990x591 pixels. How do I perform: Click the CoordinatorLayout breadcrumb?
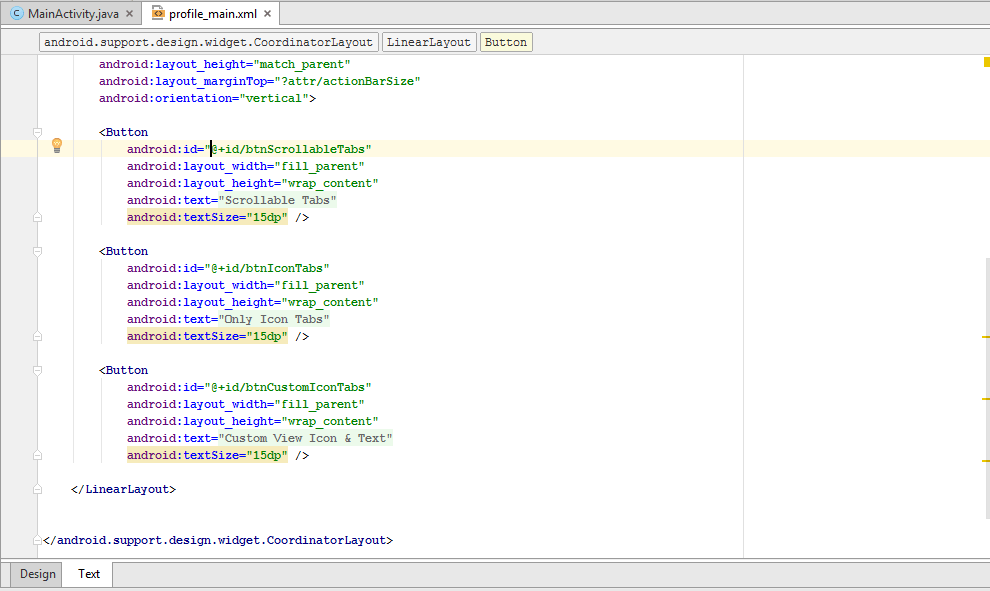pyautogui.click(x=208, y=42)
